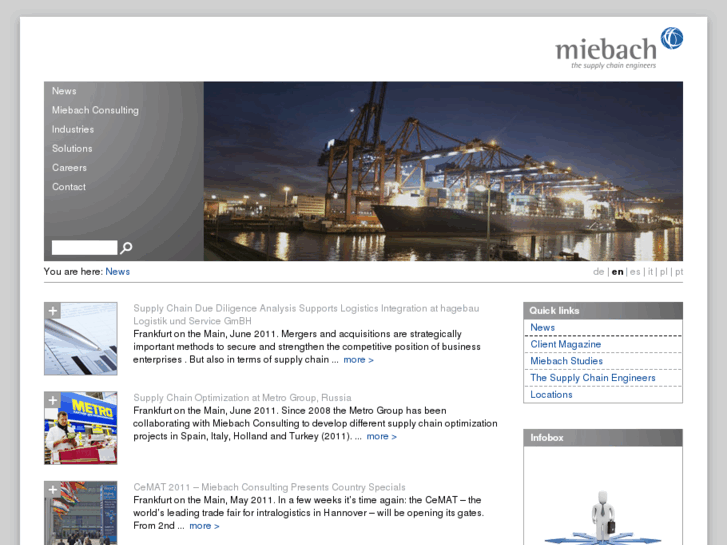Click the container port banner image

click(x=443, y=171)
